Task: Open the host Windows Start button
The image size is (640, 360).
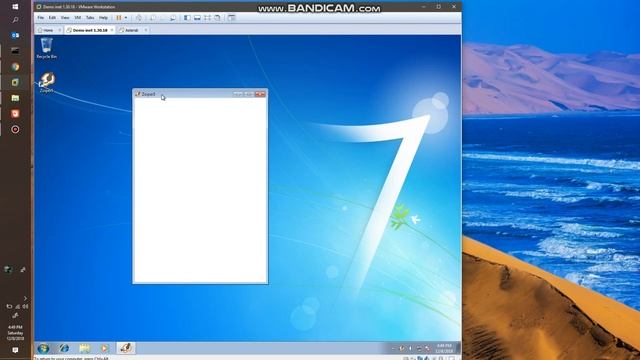Action: (x=15, y=7)
